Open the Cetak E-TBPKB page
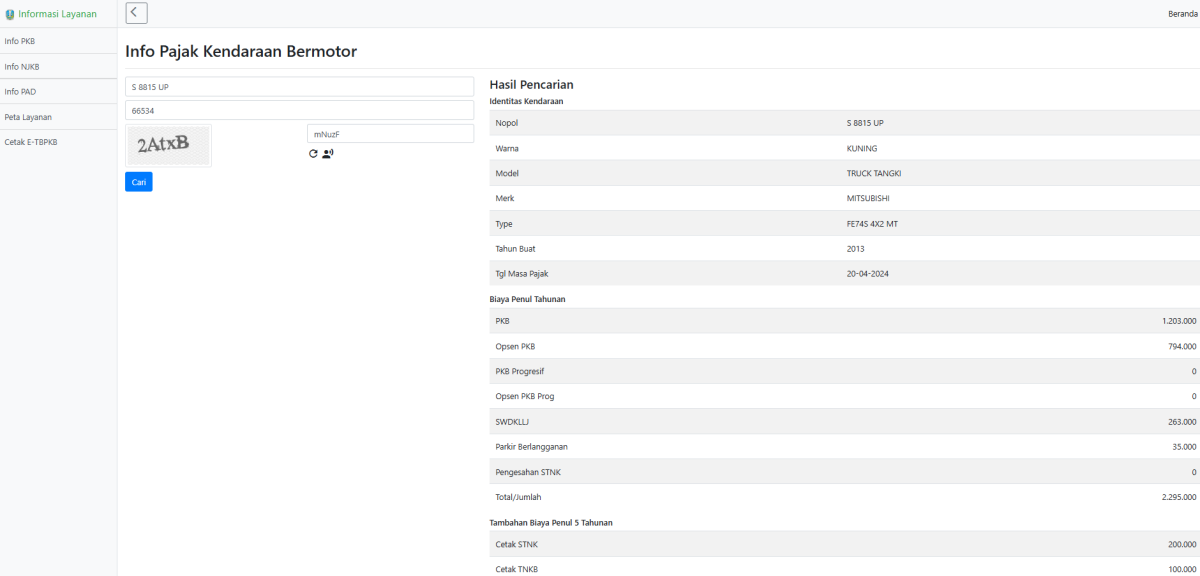The width and height of the screenshot is (1200, 576). [31, 142]
